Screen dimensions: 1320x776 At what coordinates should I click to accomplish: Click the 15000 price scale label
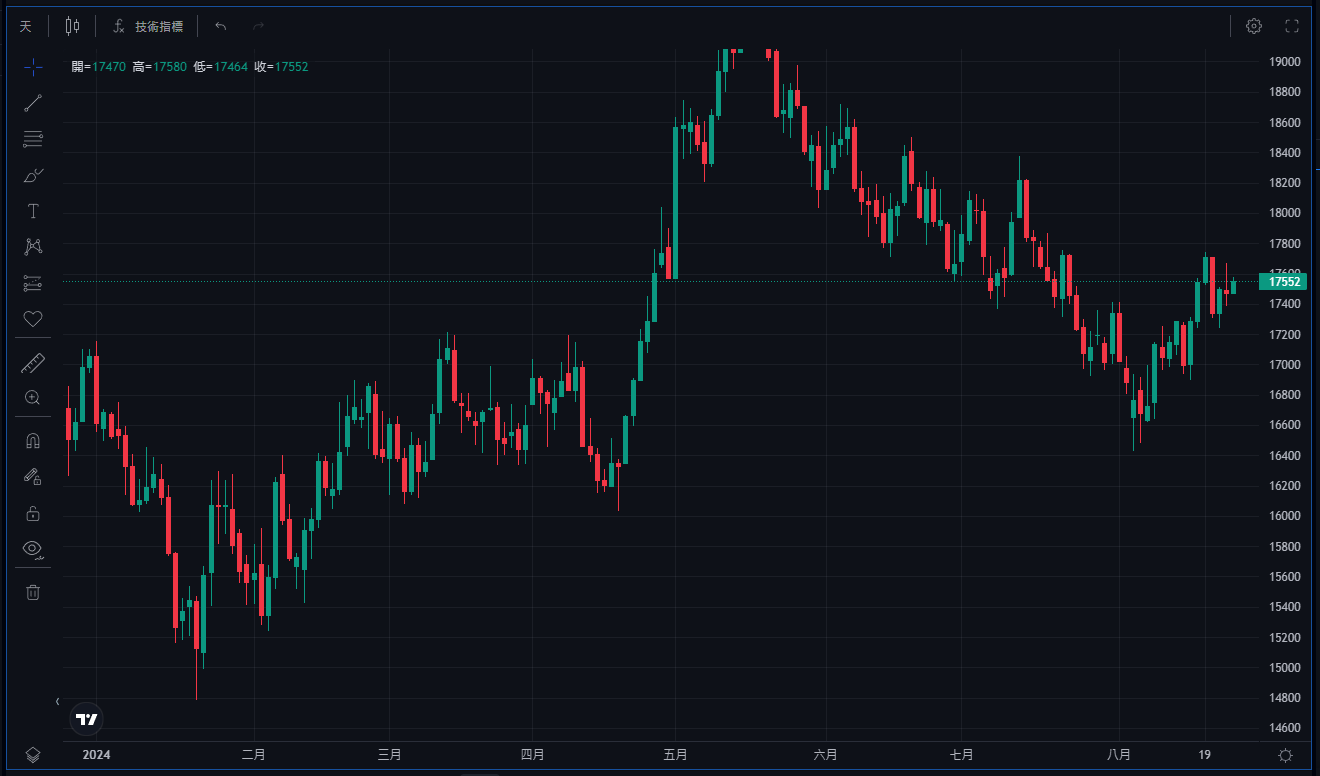(1284, 668)
